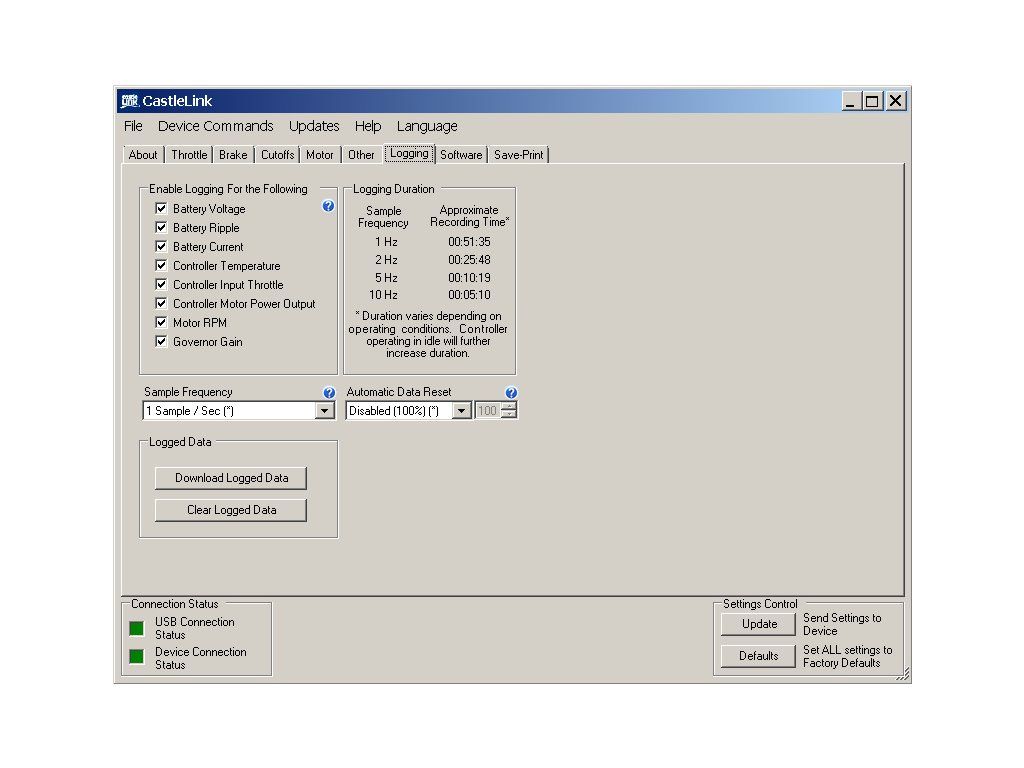Image resolution: width=1024 pixels, height=768 pixels.
Task: Uncheck the Battery Voltage checkbox
Action: tap(161, 209)
